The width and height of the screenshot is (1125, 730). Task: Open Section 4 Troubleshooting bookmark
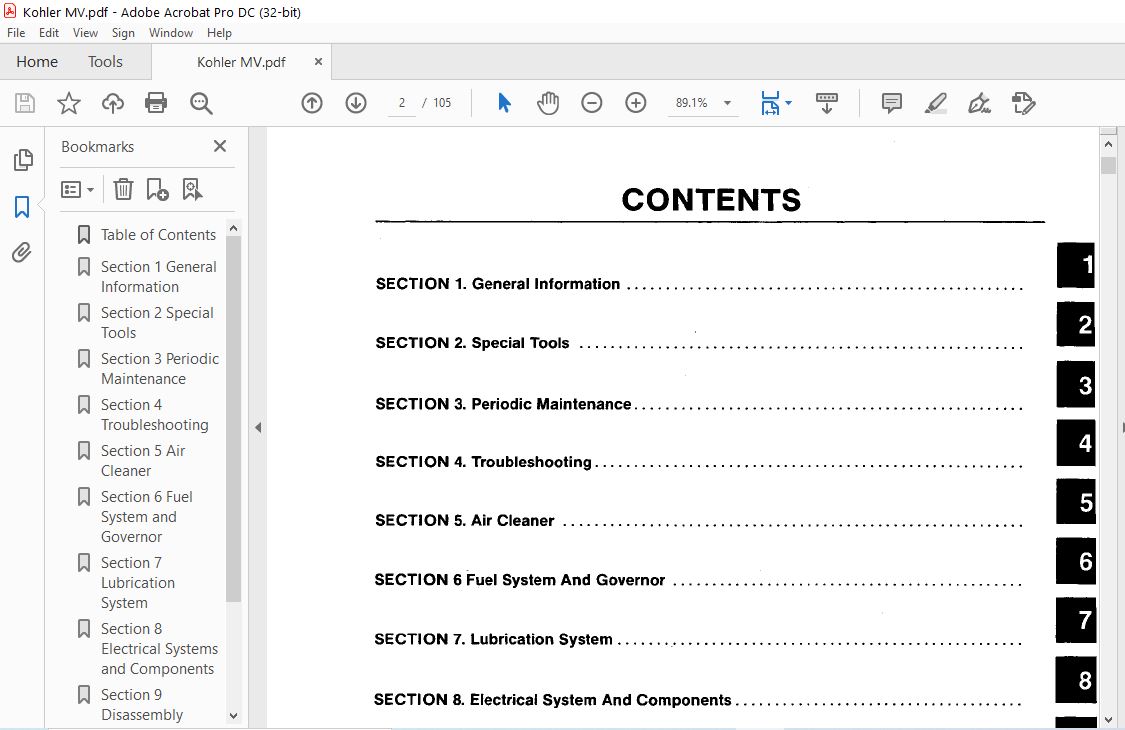coord(154,414)
